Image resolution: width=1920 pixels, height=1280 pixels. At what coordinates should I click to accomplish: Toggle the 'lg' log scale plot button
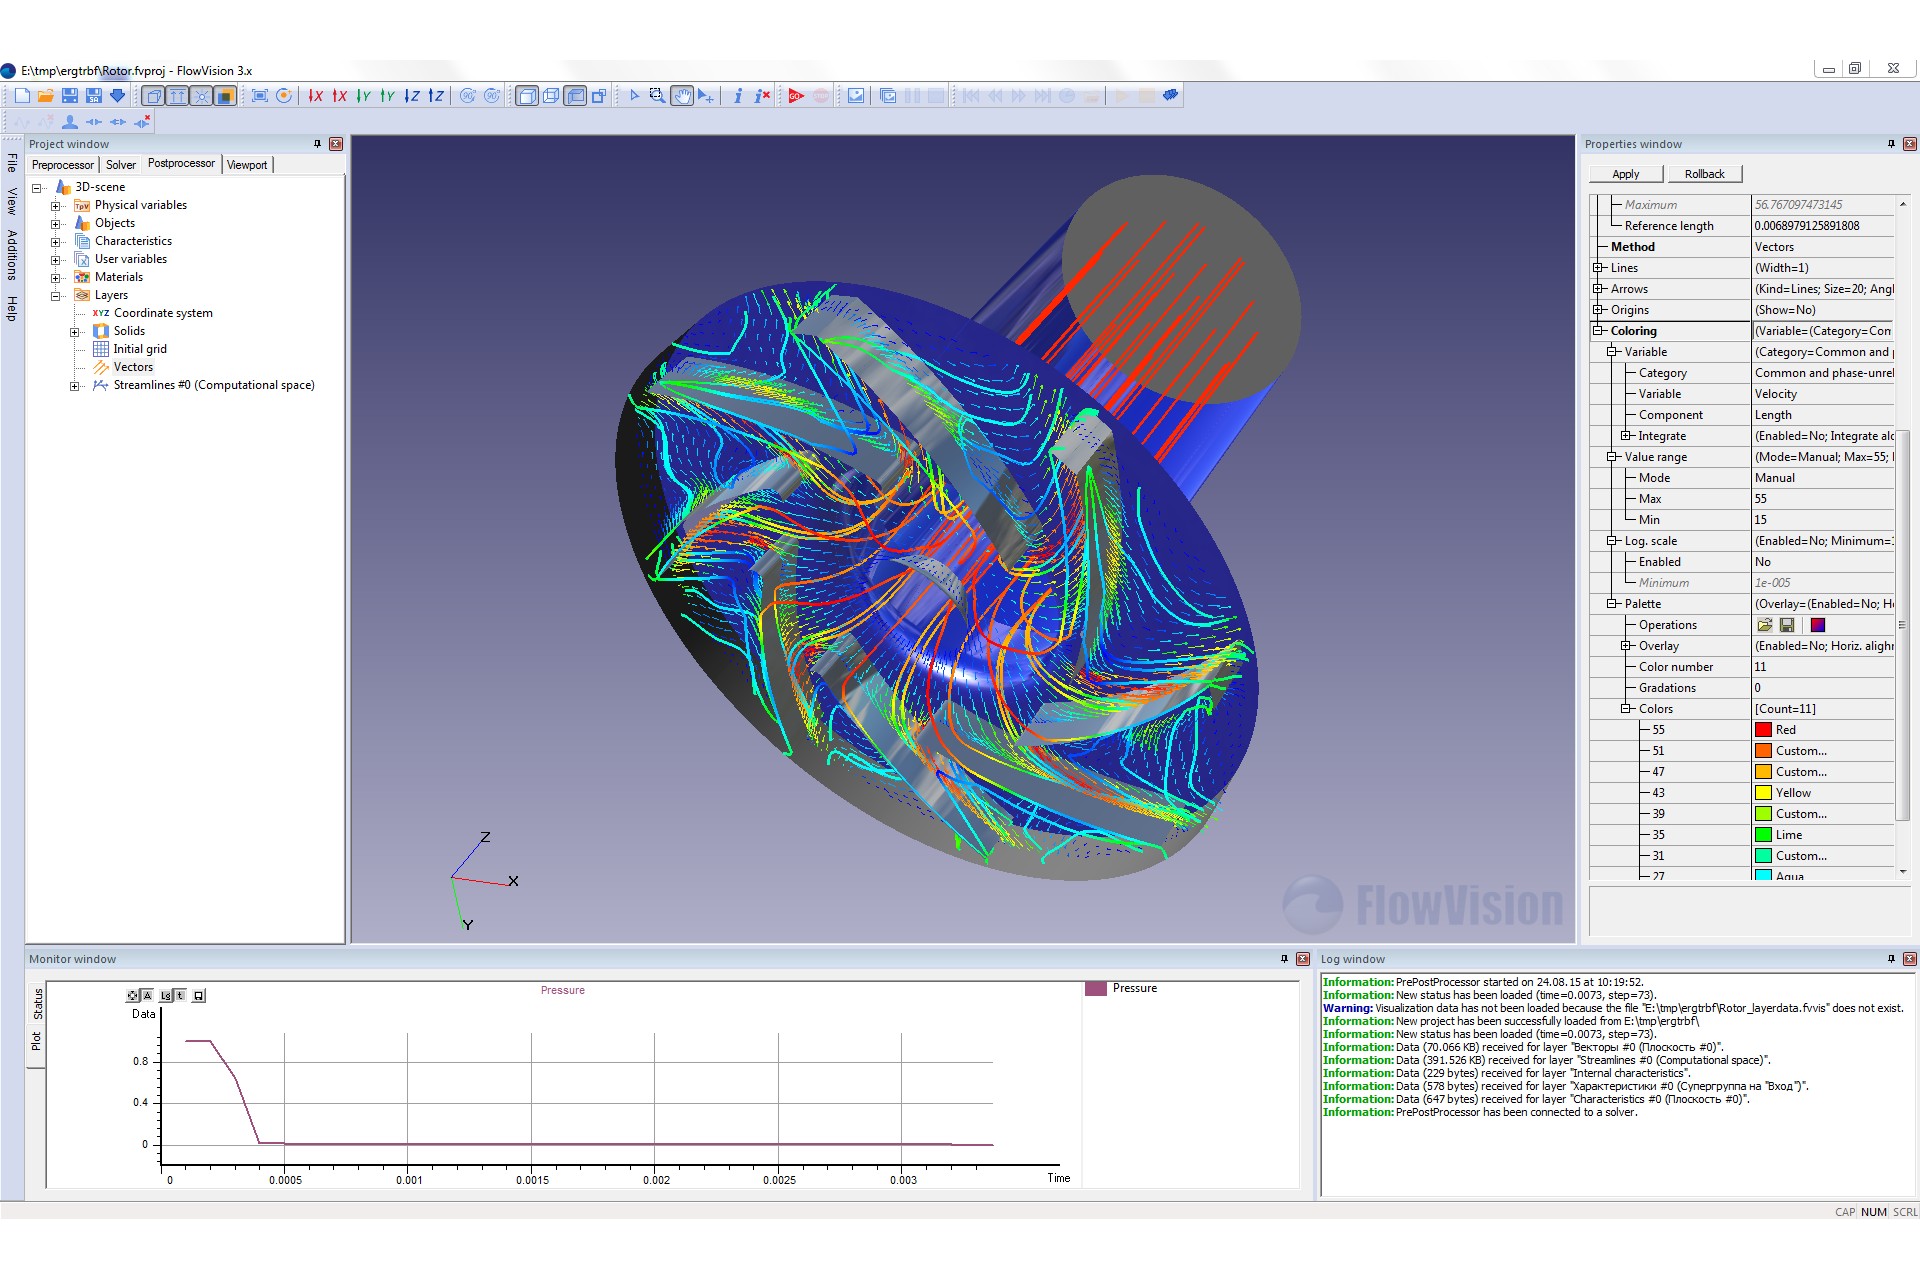click(x=166, y=995)
